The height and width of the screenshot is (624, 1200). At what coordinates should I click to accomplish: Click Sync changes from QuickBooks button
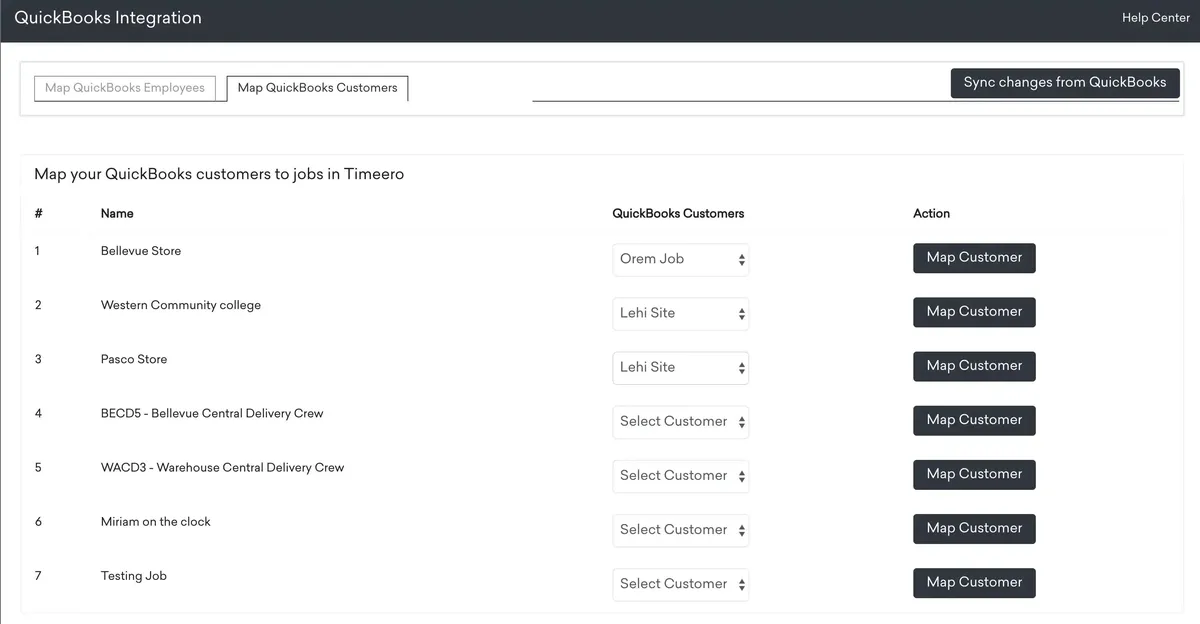click(1065, 83)
